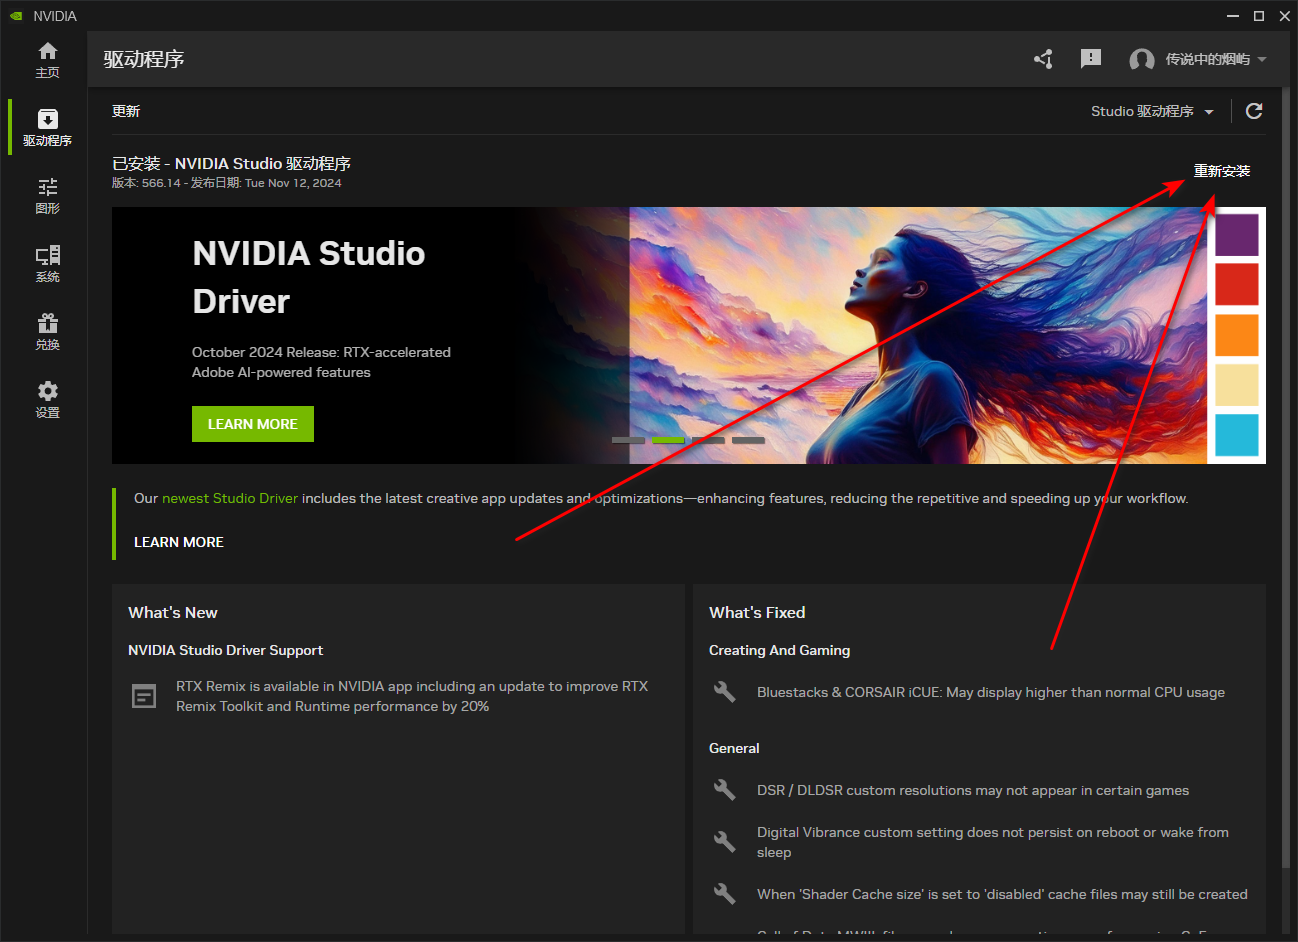Click DSR / DLDSR custom resolutions text
The image size is (1298, 942).
click(x=973, y=790)
